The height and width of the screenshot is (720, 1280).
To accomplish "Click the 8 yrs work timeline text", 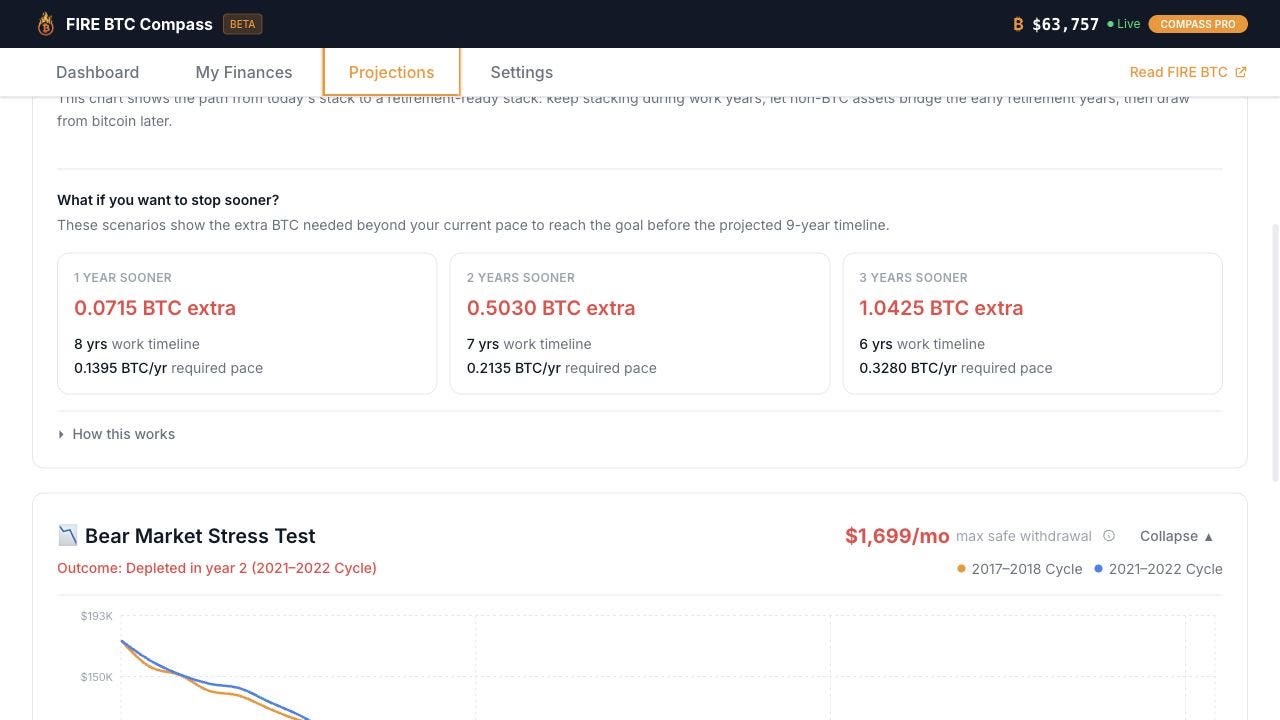I will pyautogui.click(x=137, y=344).
